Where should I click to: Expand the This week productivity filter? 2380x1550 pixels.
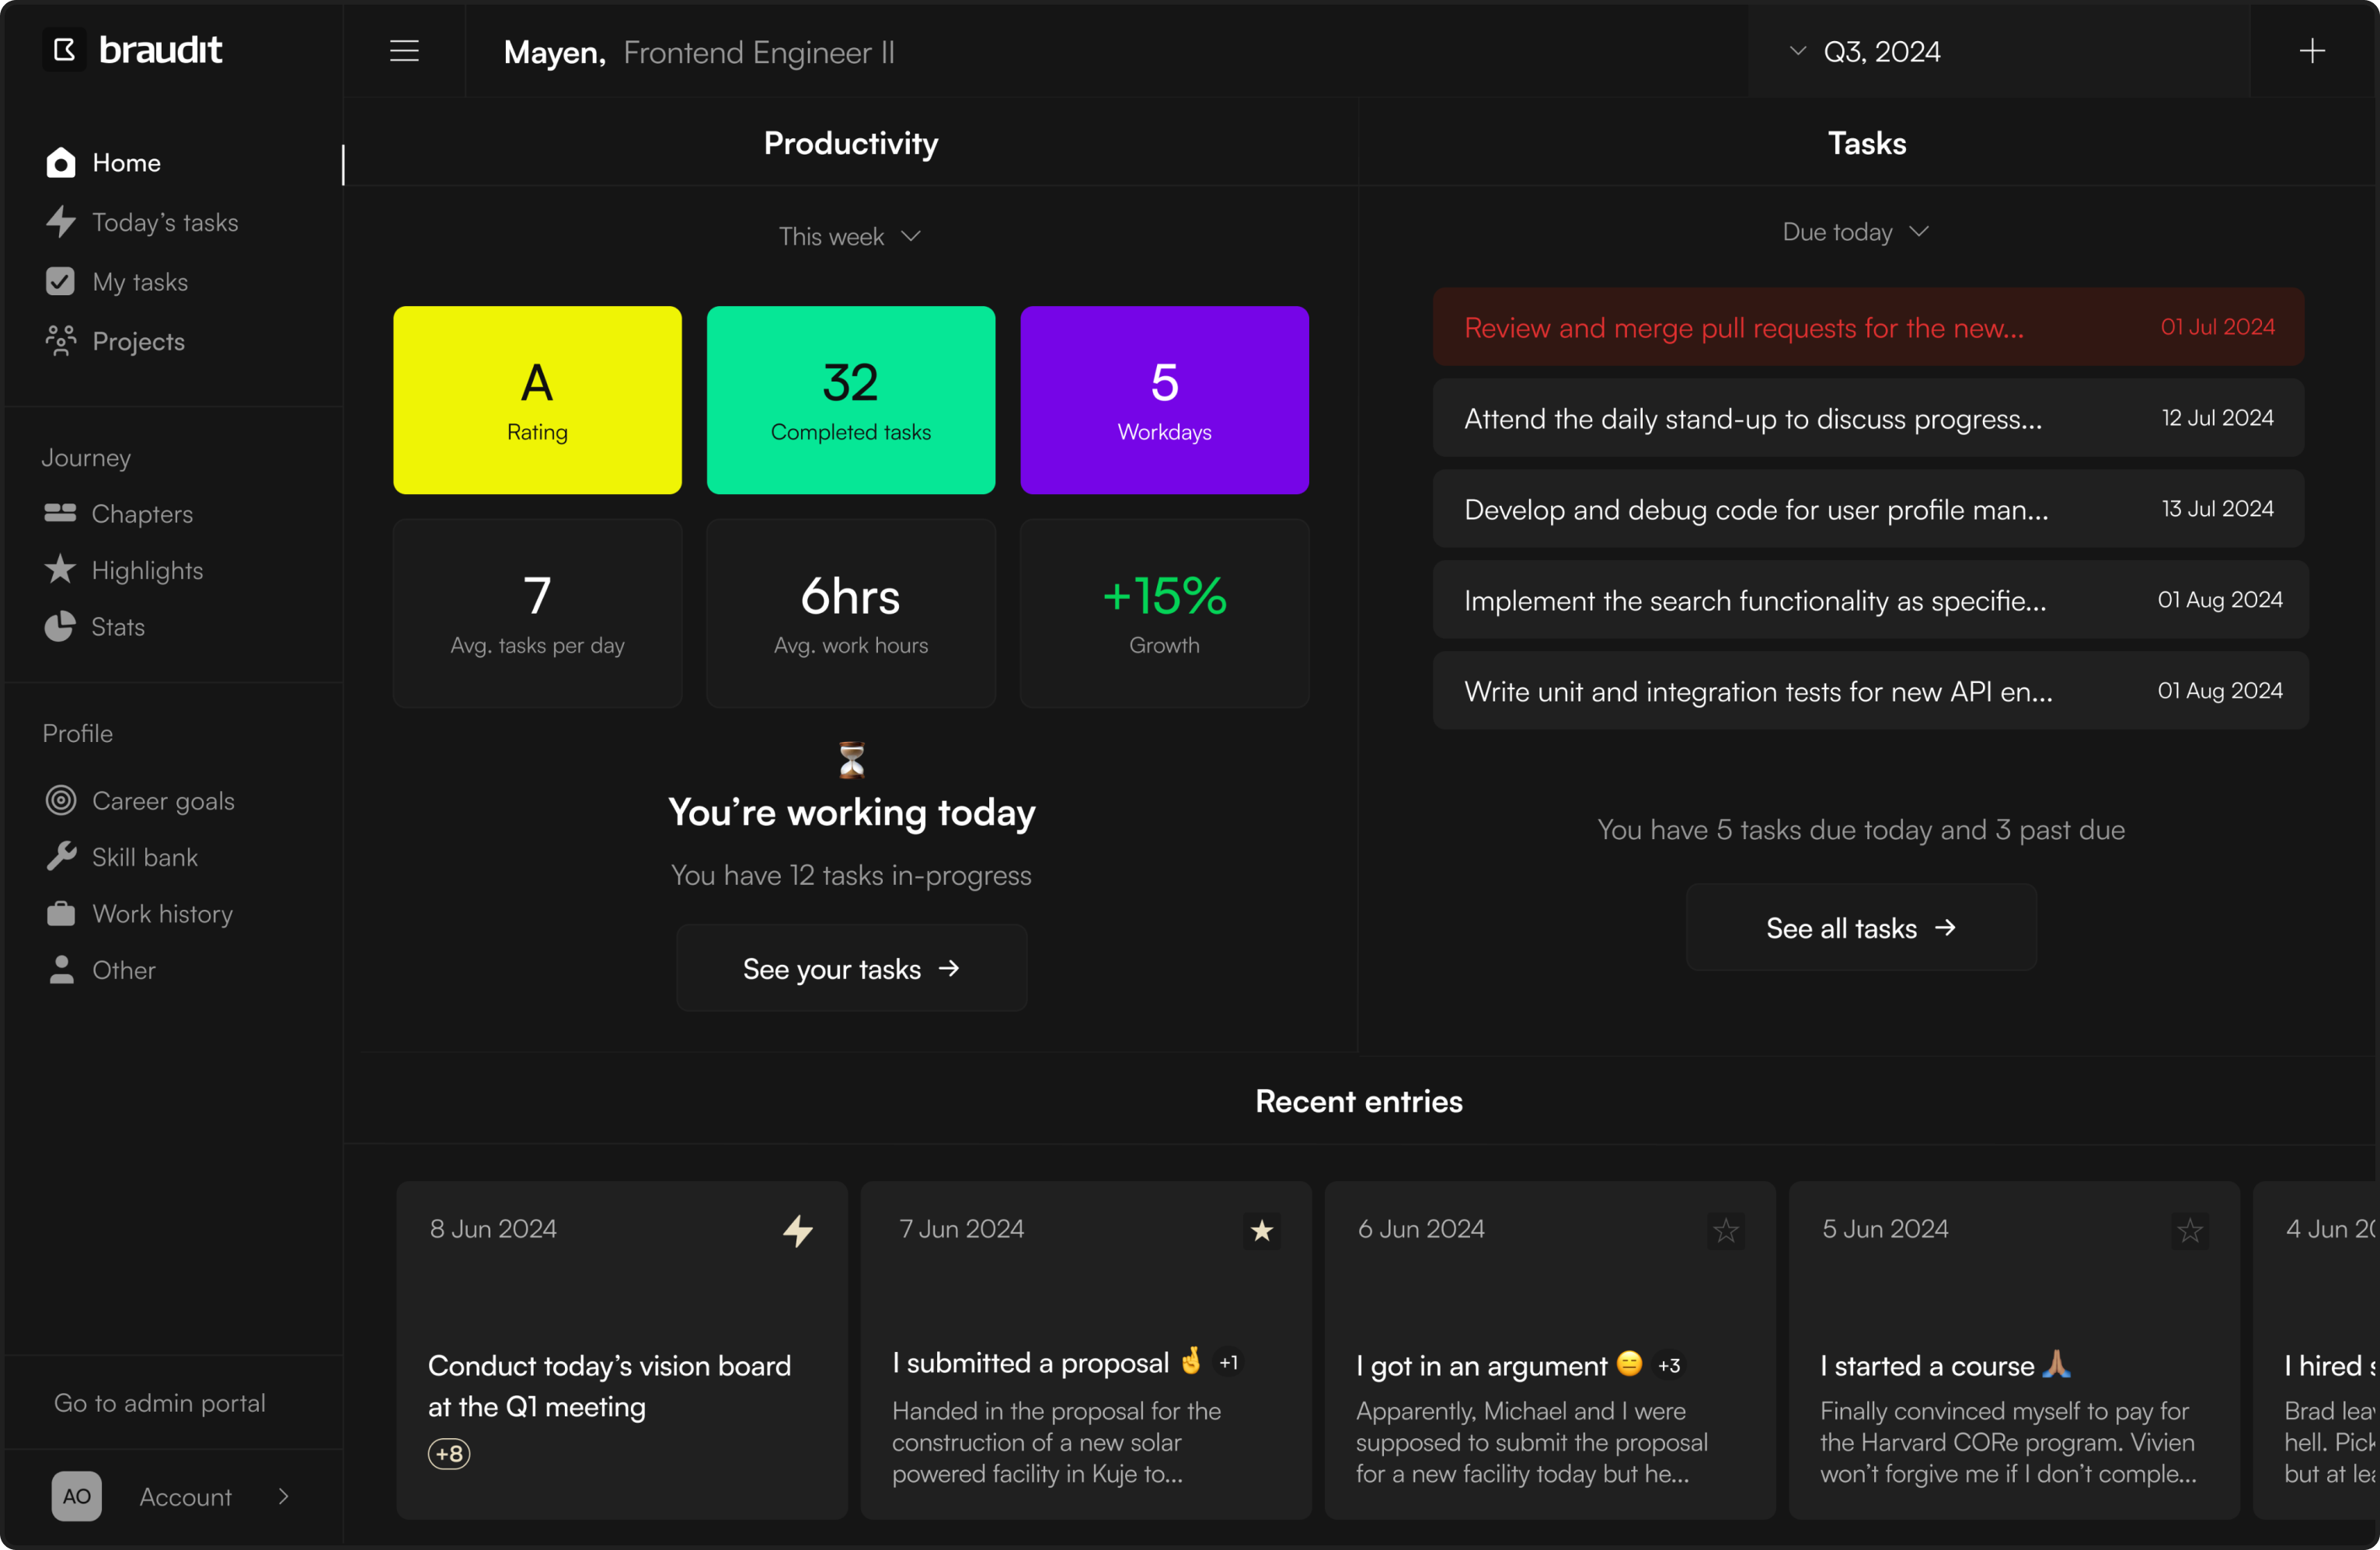click(850, 234)
